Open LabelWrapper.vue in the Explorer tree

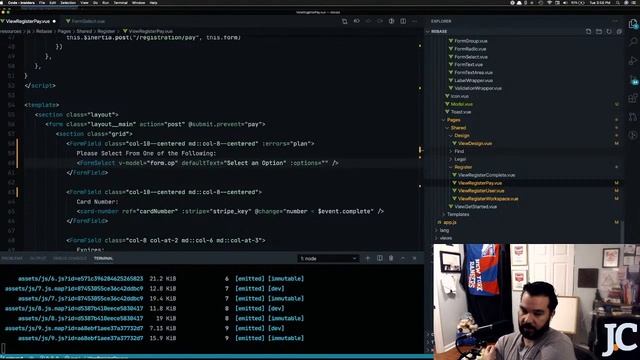point(473,80)
